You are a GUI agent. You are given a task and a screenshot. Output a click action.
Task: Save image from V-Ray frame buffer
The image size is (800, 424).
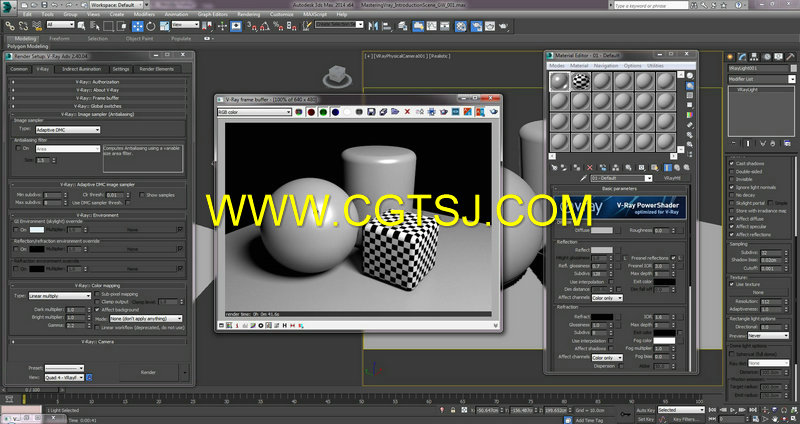coord(371,112)
